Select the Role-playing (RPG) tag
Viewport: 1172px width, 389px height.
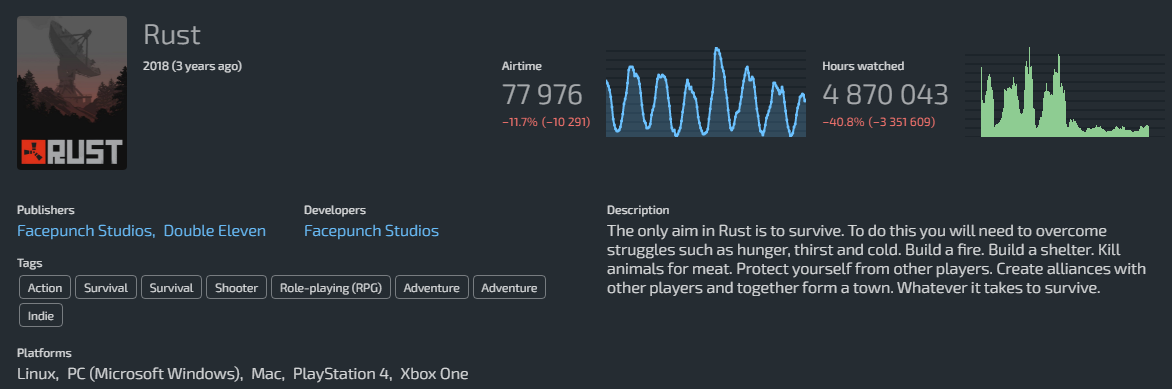tap(331, 287)
